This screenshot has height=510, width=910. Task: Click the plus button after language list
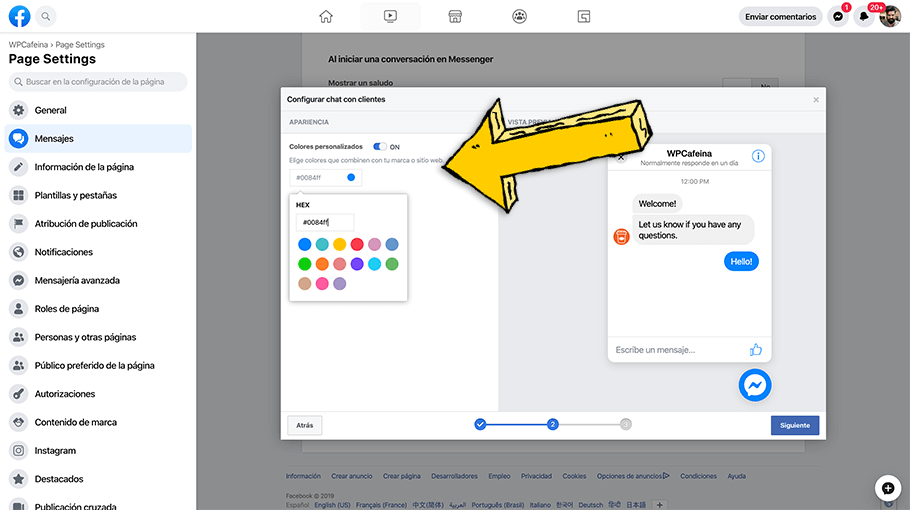coord(659,505)
